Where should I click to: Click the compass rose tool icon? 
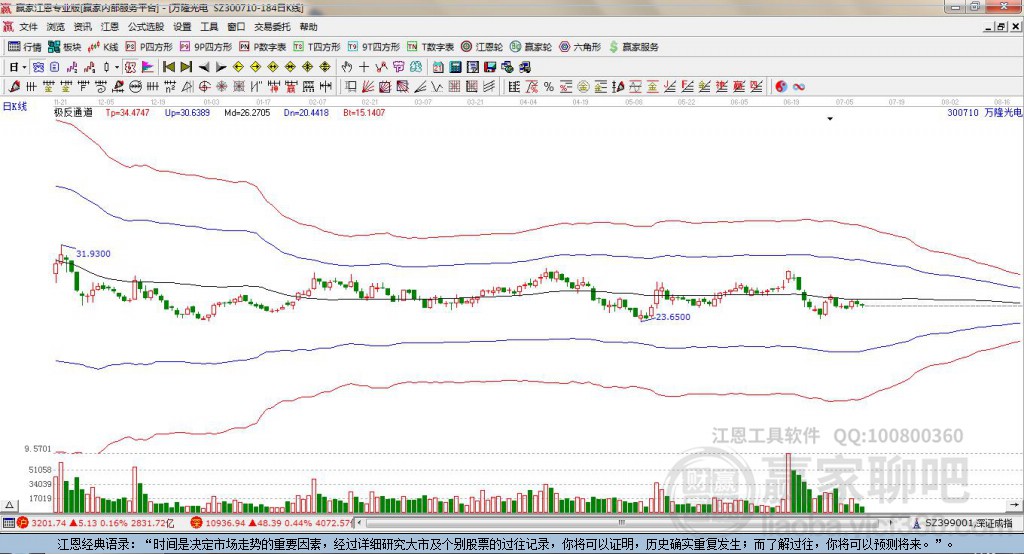coord(221,86)
